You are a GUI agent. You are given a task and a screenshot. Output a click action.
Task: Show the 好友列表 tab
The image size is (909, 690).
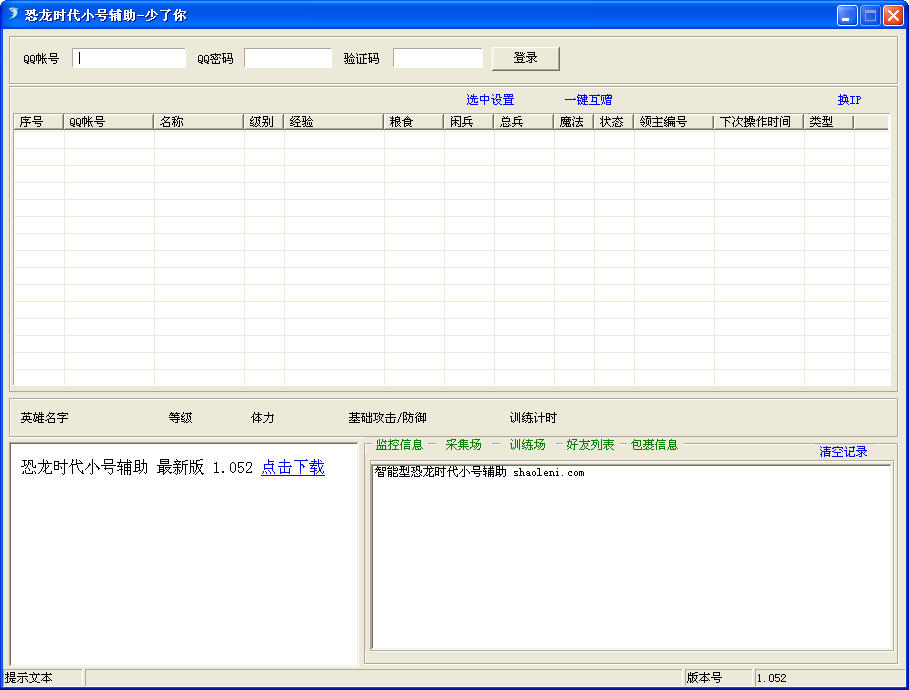tap(590, 445)
